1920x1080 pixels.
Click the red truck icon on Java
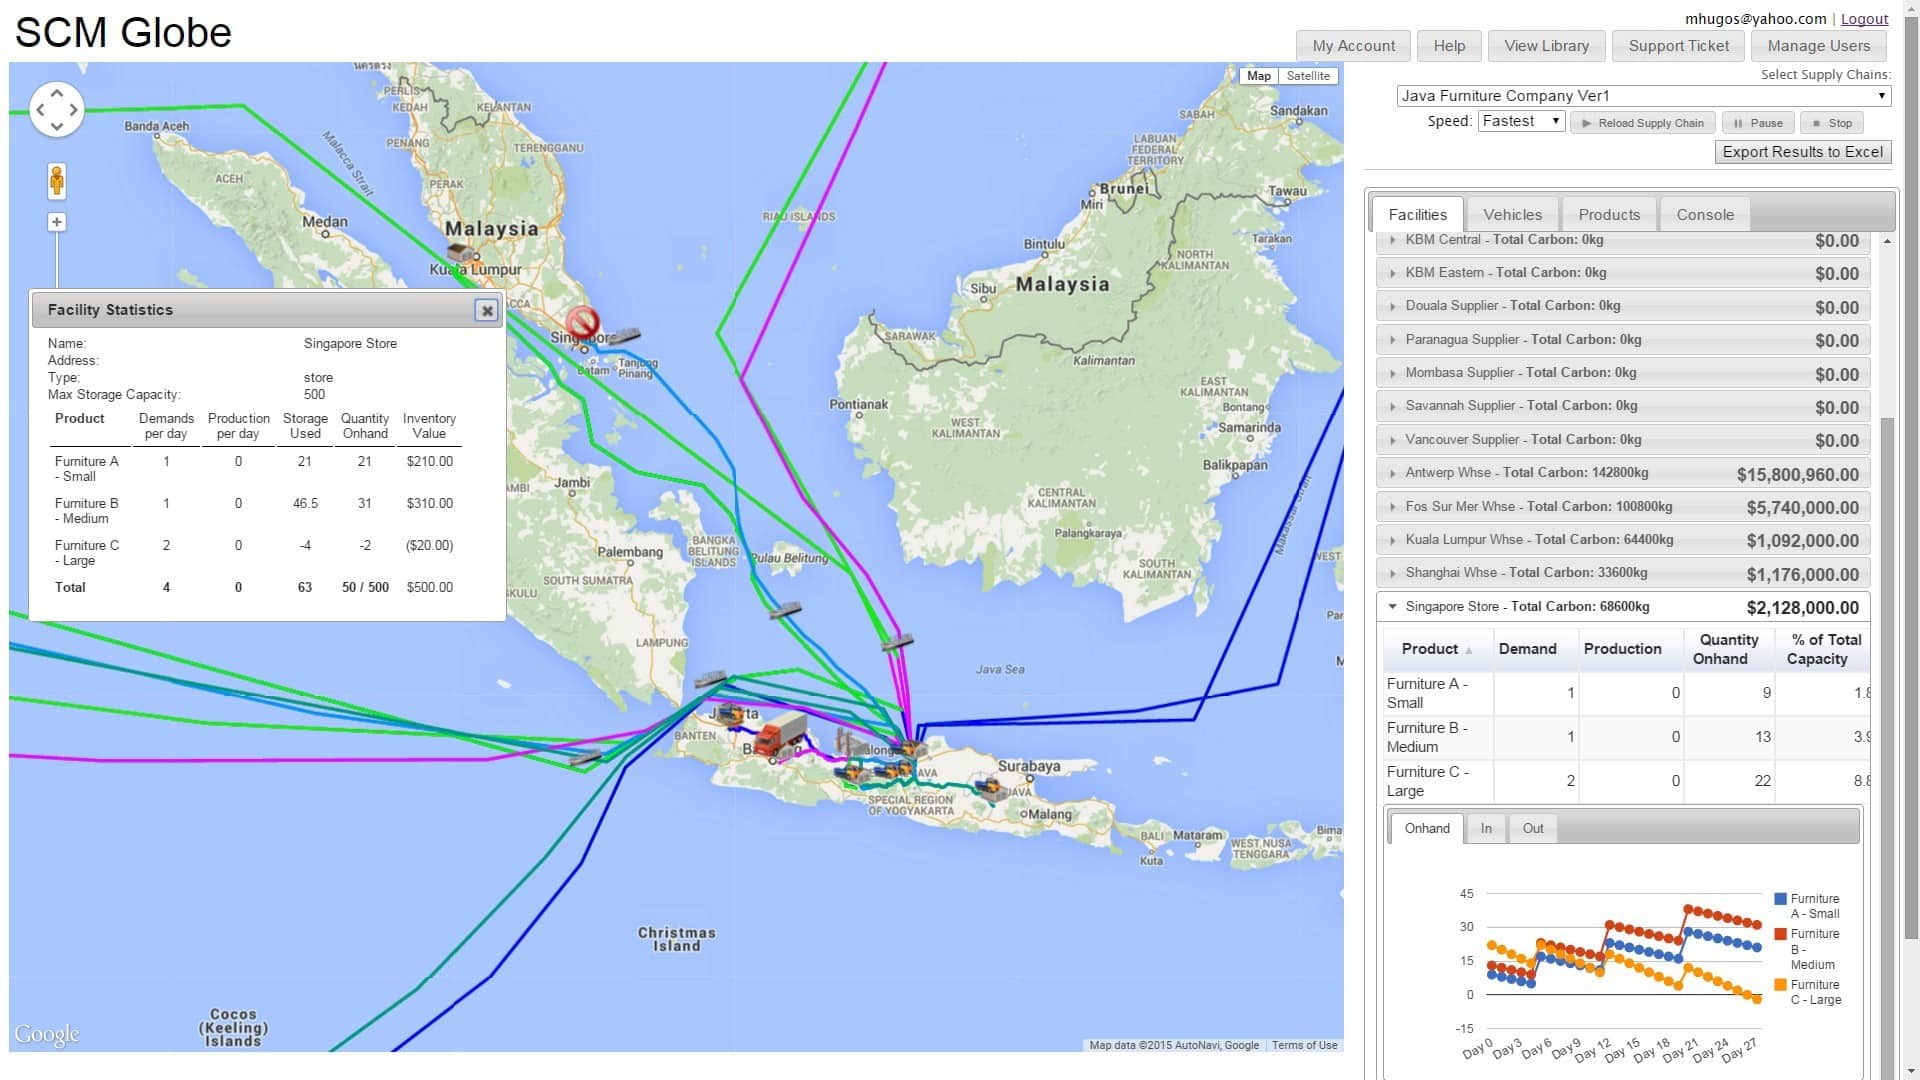point(781,734)
